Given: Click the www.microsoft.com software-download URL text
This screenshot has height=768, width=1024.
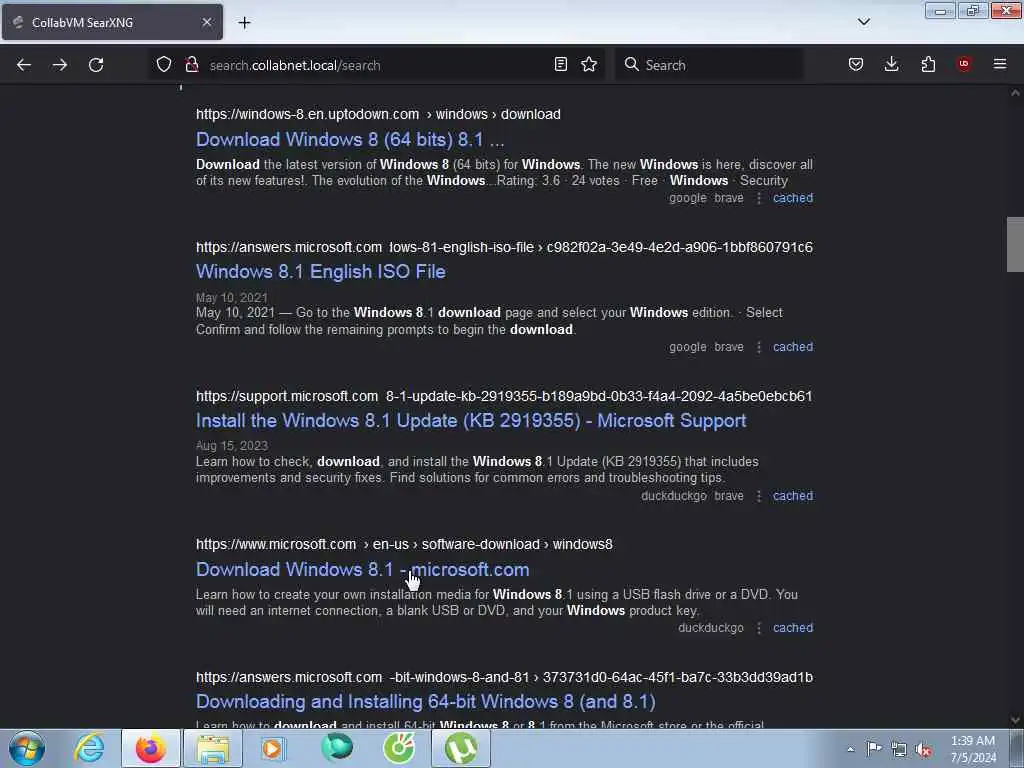Looking at the screenshot, I should point(404,544).
